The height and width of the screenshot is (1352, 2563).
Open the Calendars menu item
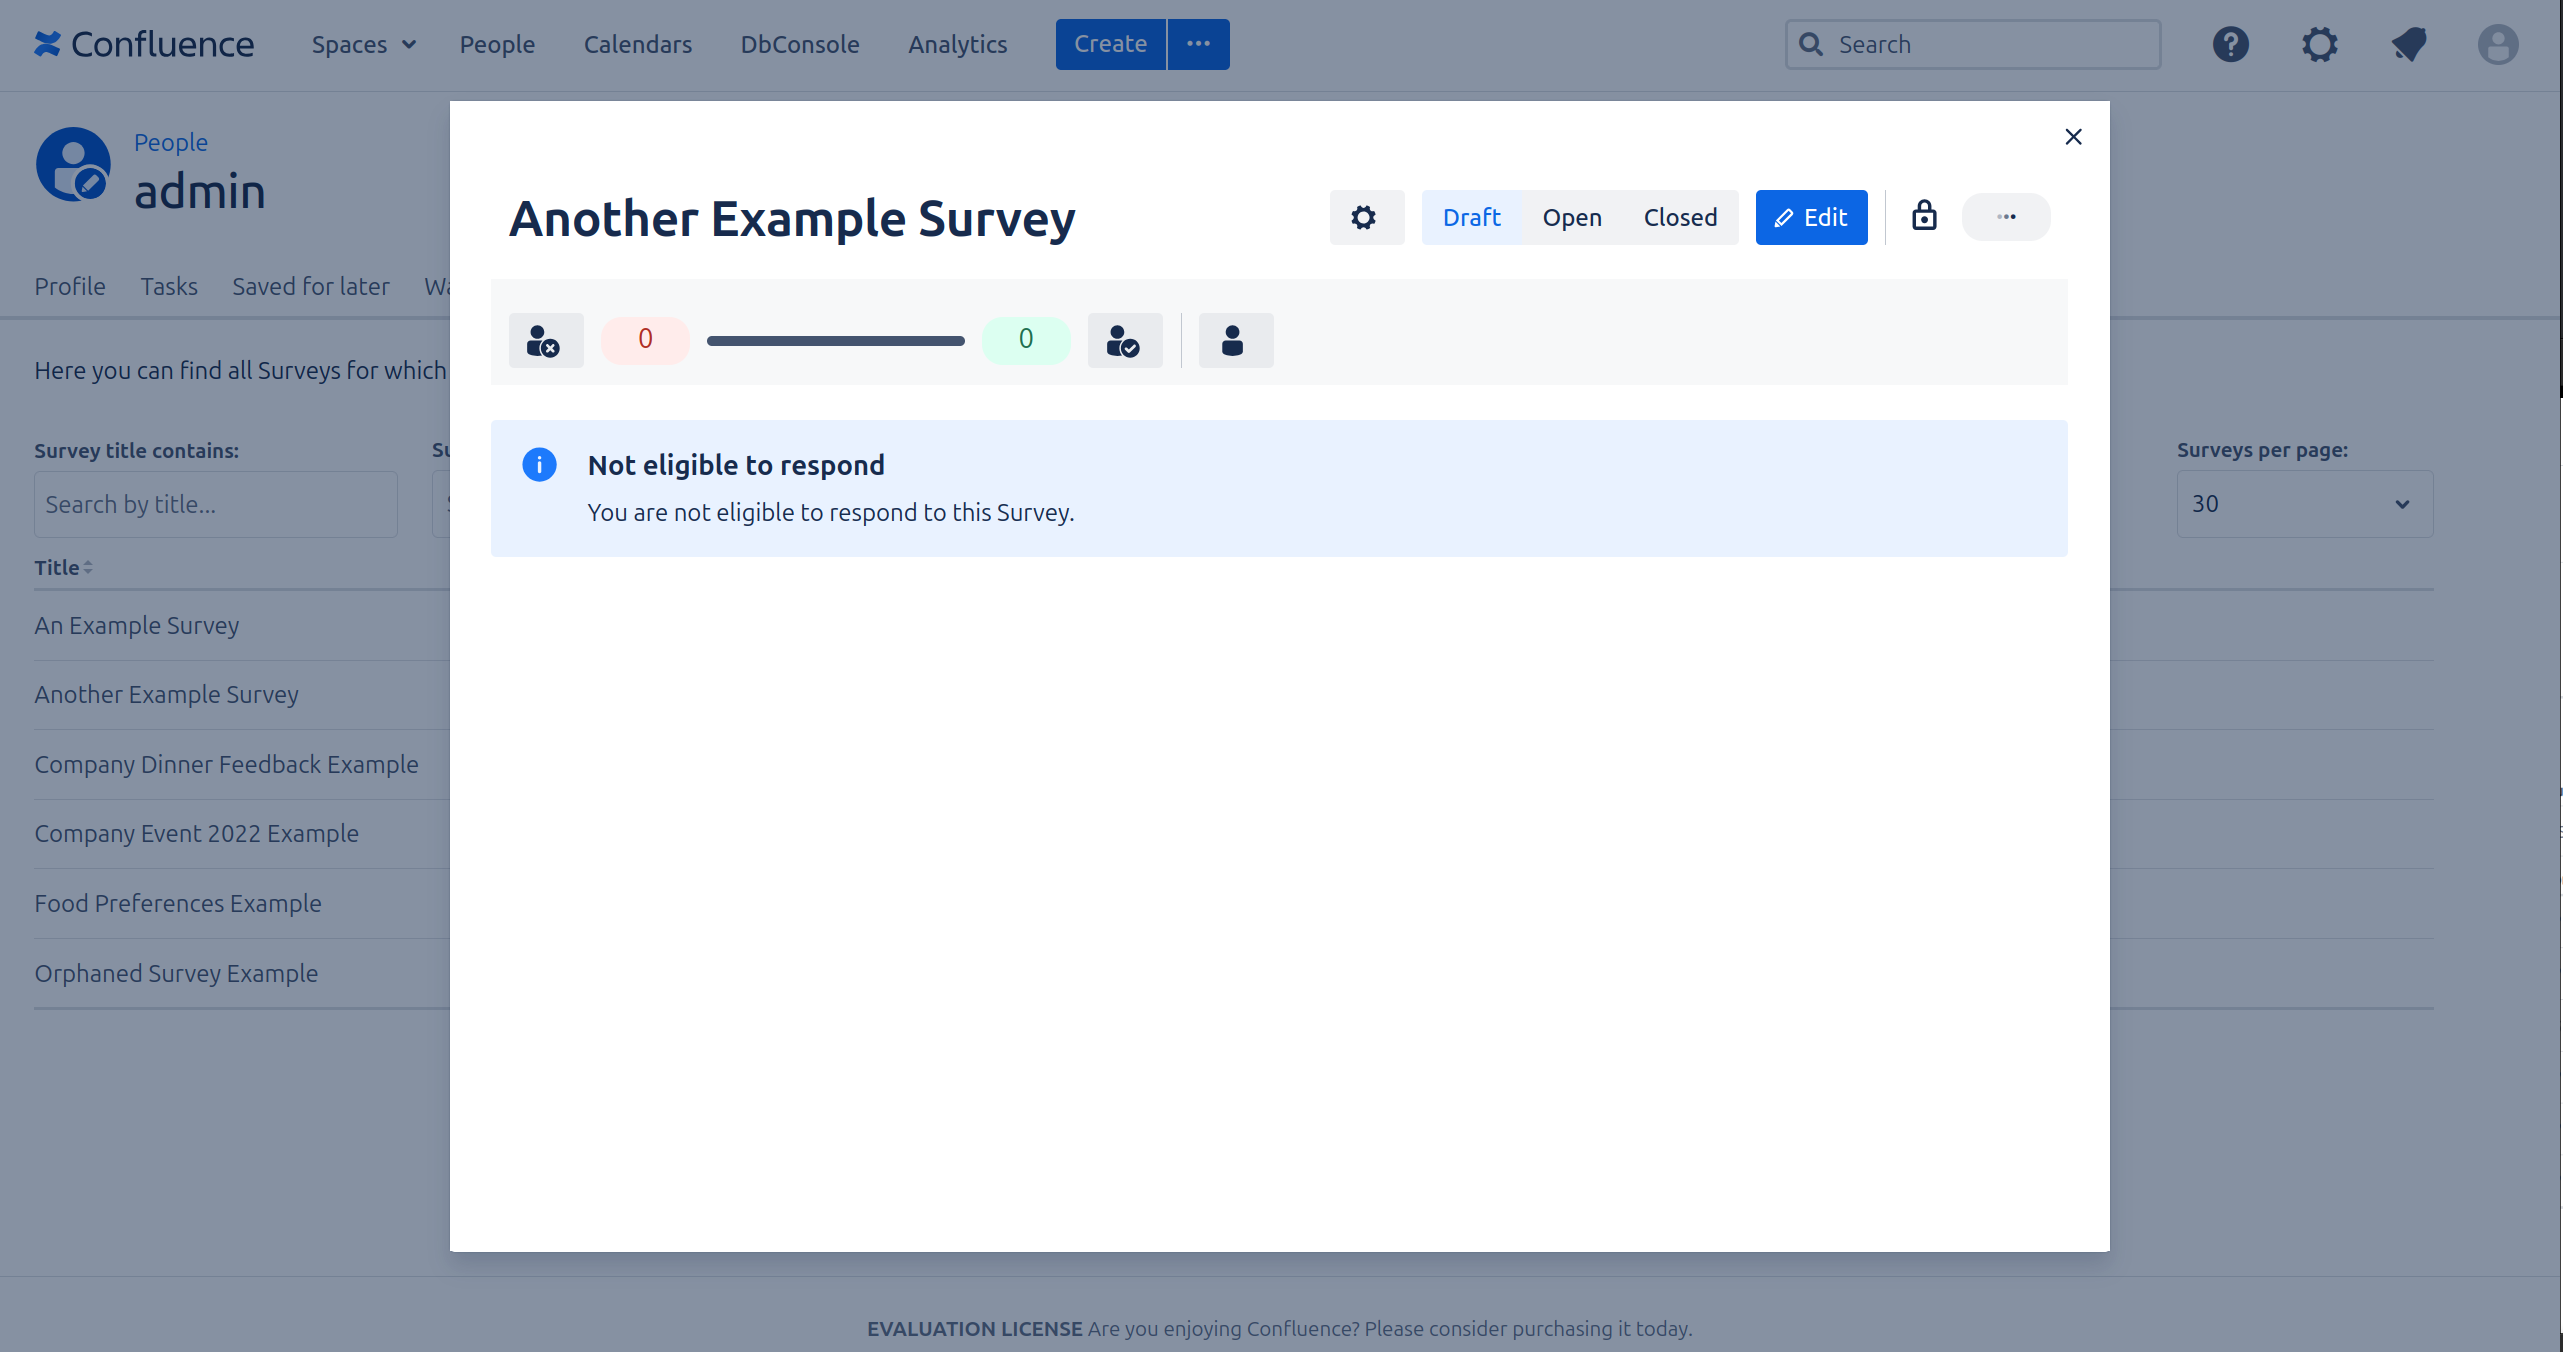(637, 45)
